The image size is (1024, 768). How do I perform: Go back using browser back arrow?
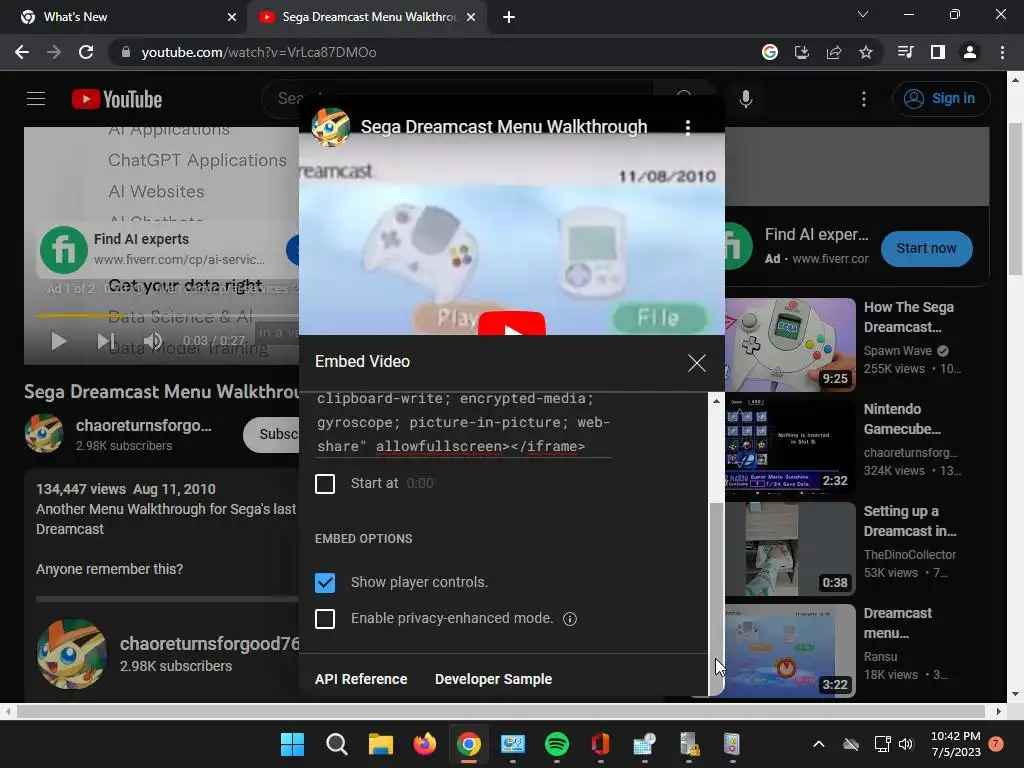tap(22, 52)
